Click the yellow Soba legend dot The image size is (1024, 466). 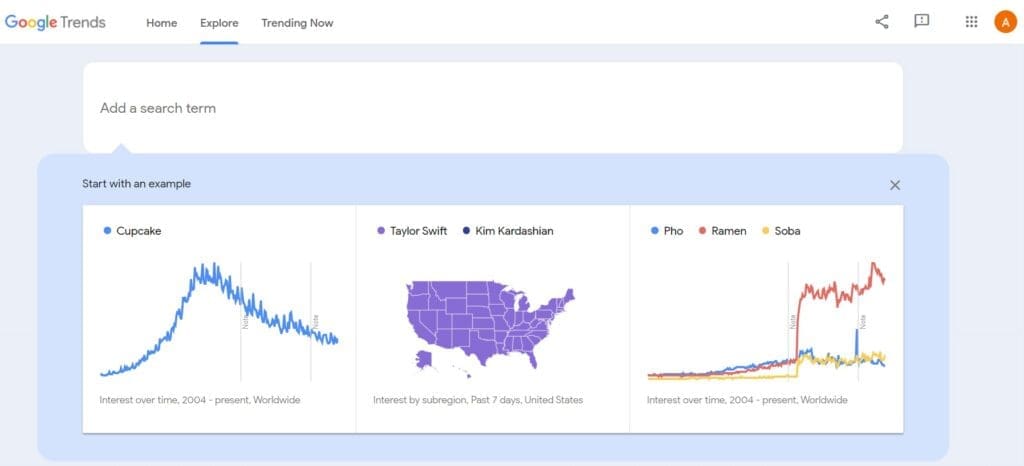(765, 230)
